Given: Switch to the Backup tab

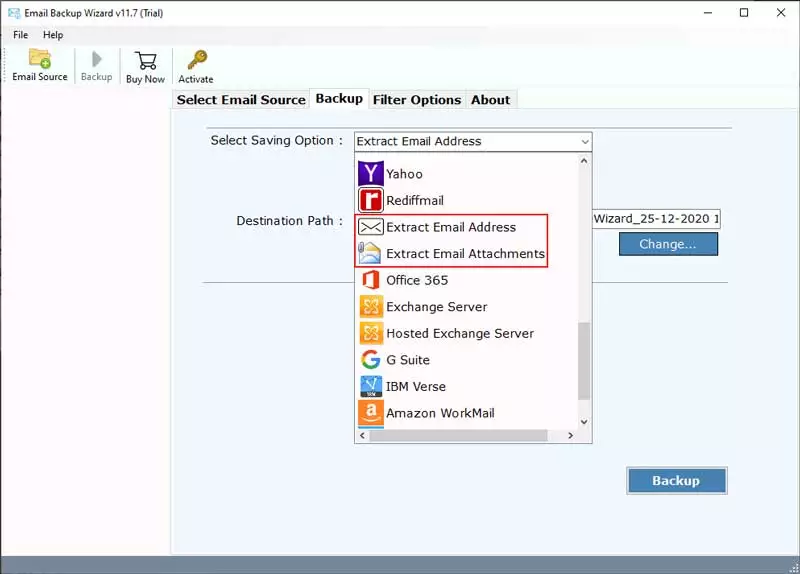Looking at the screenshot, I should (339, 98).
